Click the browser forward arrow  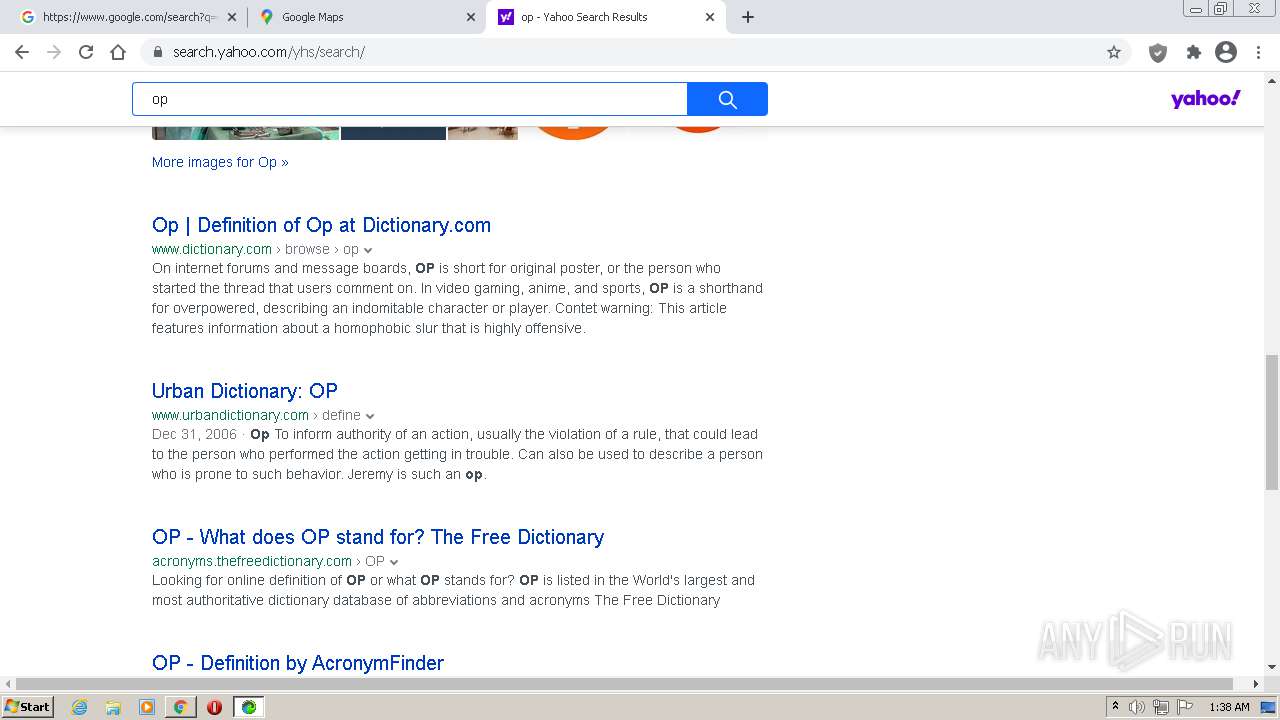(54, 52)
